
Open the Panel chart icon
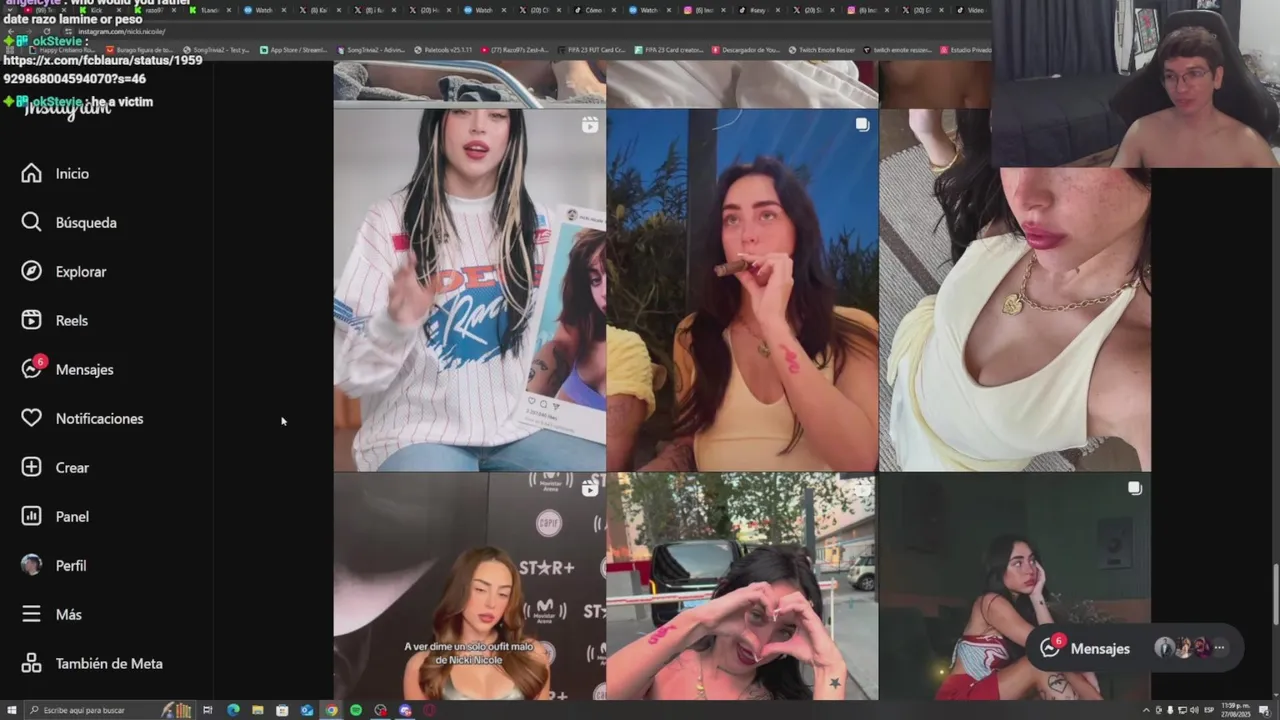coord(31,516)
